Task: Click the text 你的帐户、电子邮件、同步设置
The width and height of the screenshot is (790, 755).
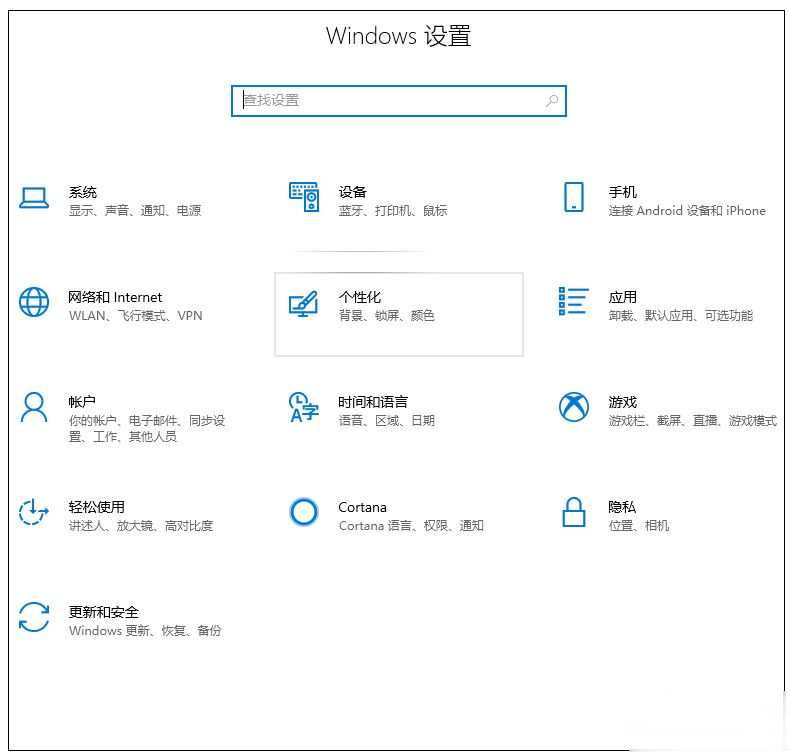Action: click(147, 429)
